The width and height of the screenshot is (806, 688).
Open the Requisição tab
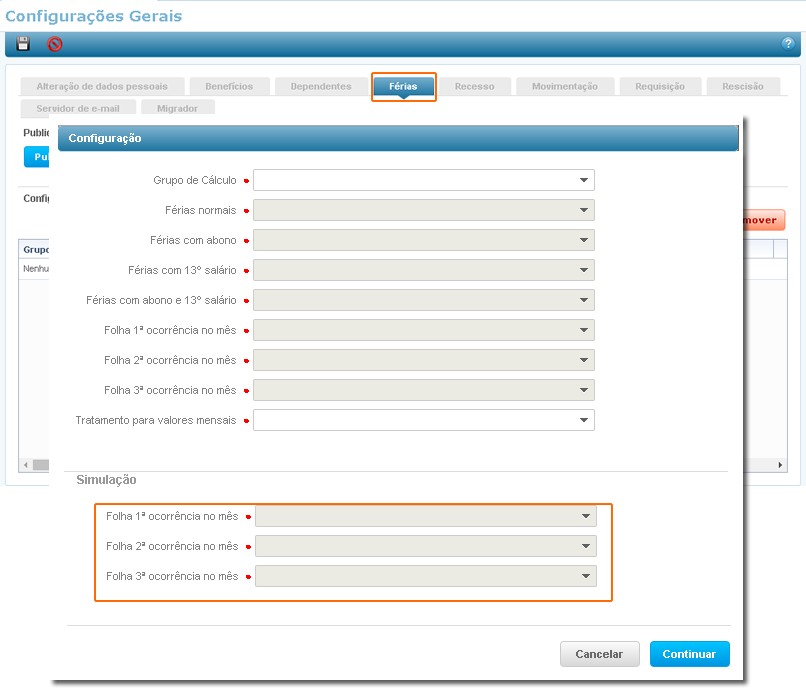660,87
